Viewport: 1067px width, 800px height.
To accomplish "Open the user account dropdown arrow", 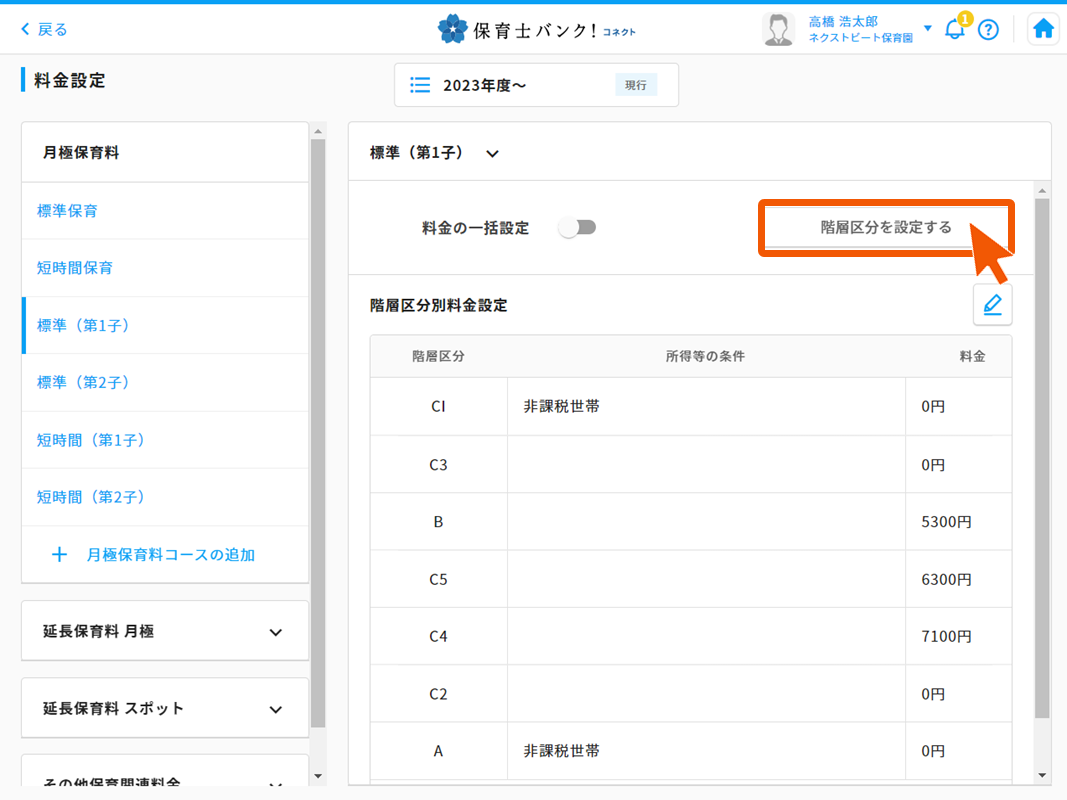I will 927,28.
